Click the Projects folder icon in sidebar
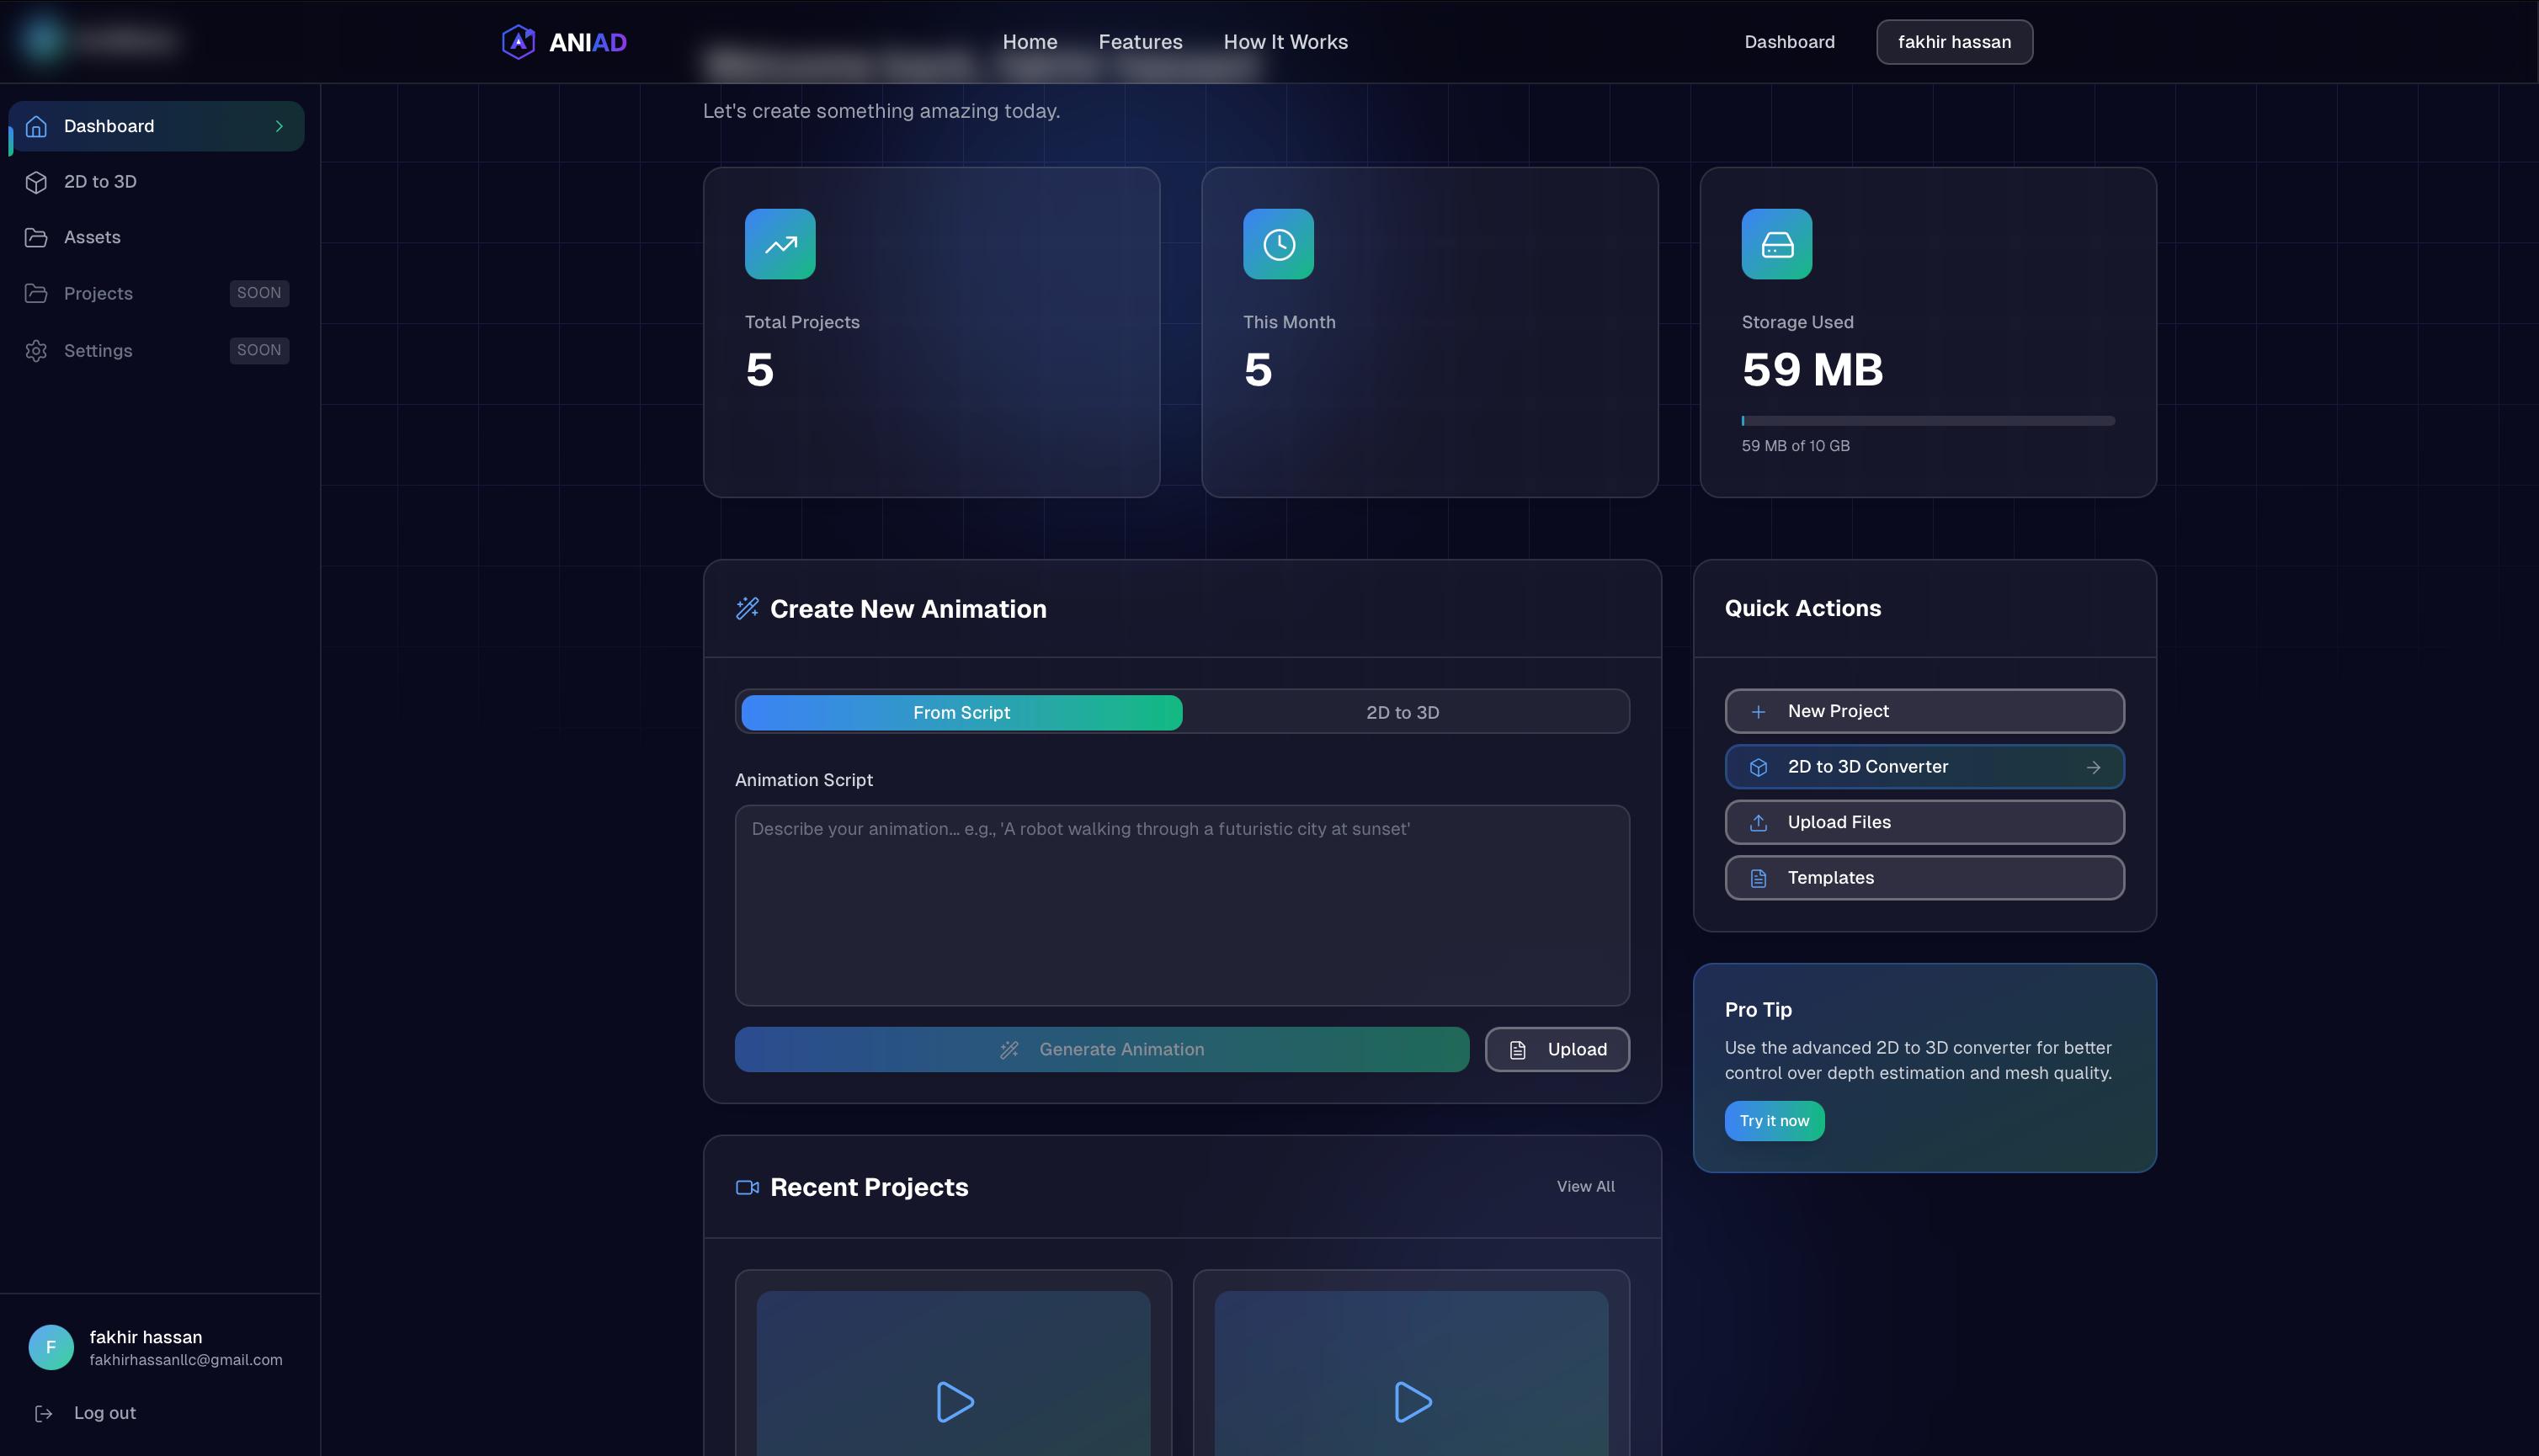Viewport: 2539px width, 1456px height. (36, 293)
